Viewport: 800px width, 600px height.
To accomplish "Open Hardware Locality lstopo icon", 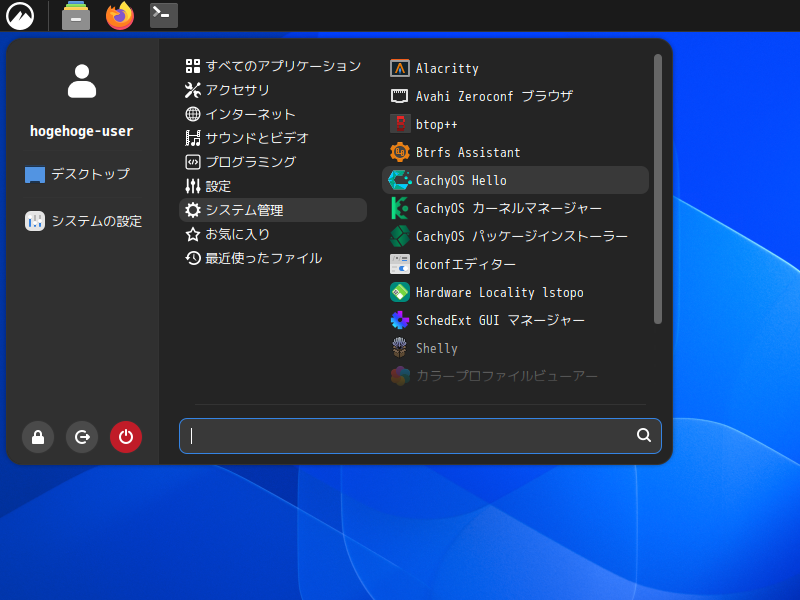I will click(x=399, y=292).
